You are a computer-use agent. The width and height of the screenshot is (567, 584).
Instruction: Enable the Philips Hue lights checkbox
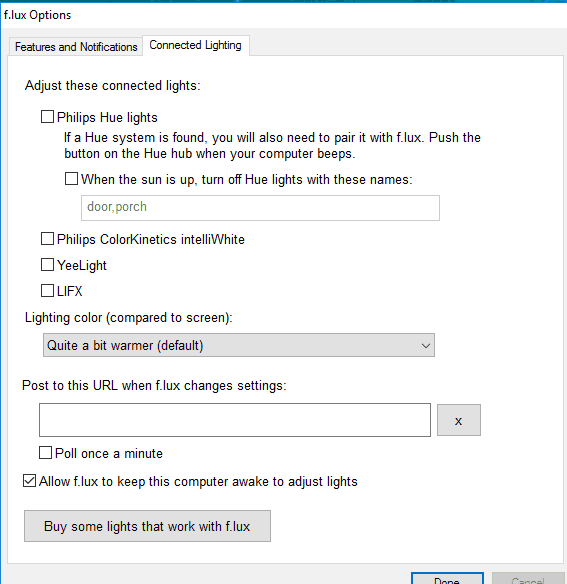47,117
